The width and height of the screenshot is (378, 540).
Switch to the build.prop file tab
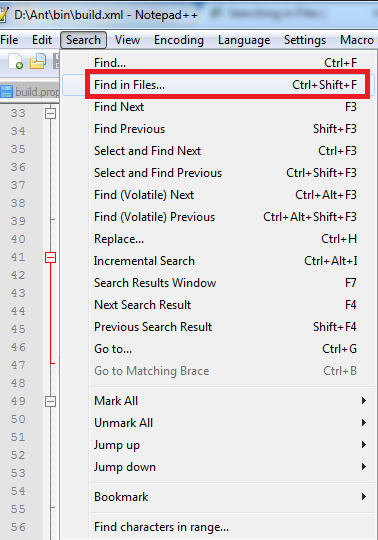pos(30,92)
